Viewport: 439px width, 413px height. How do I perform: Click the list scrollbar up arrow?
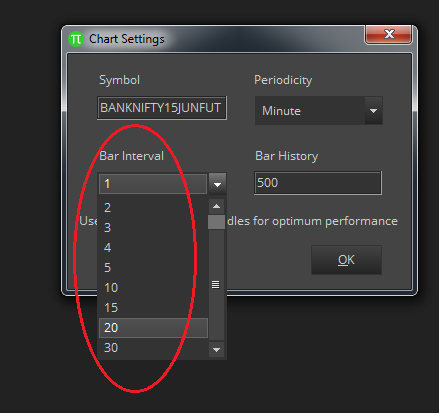click(216, 206)
